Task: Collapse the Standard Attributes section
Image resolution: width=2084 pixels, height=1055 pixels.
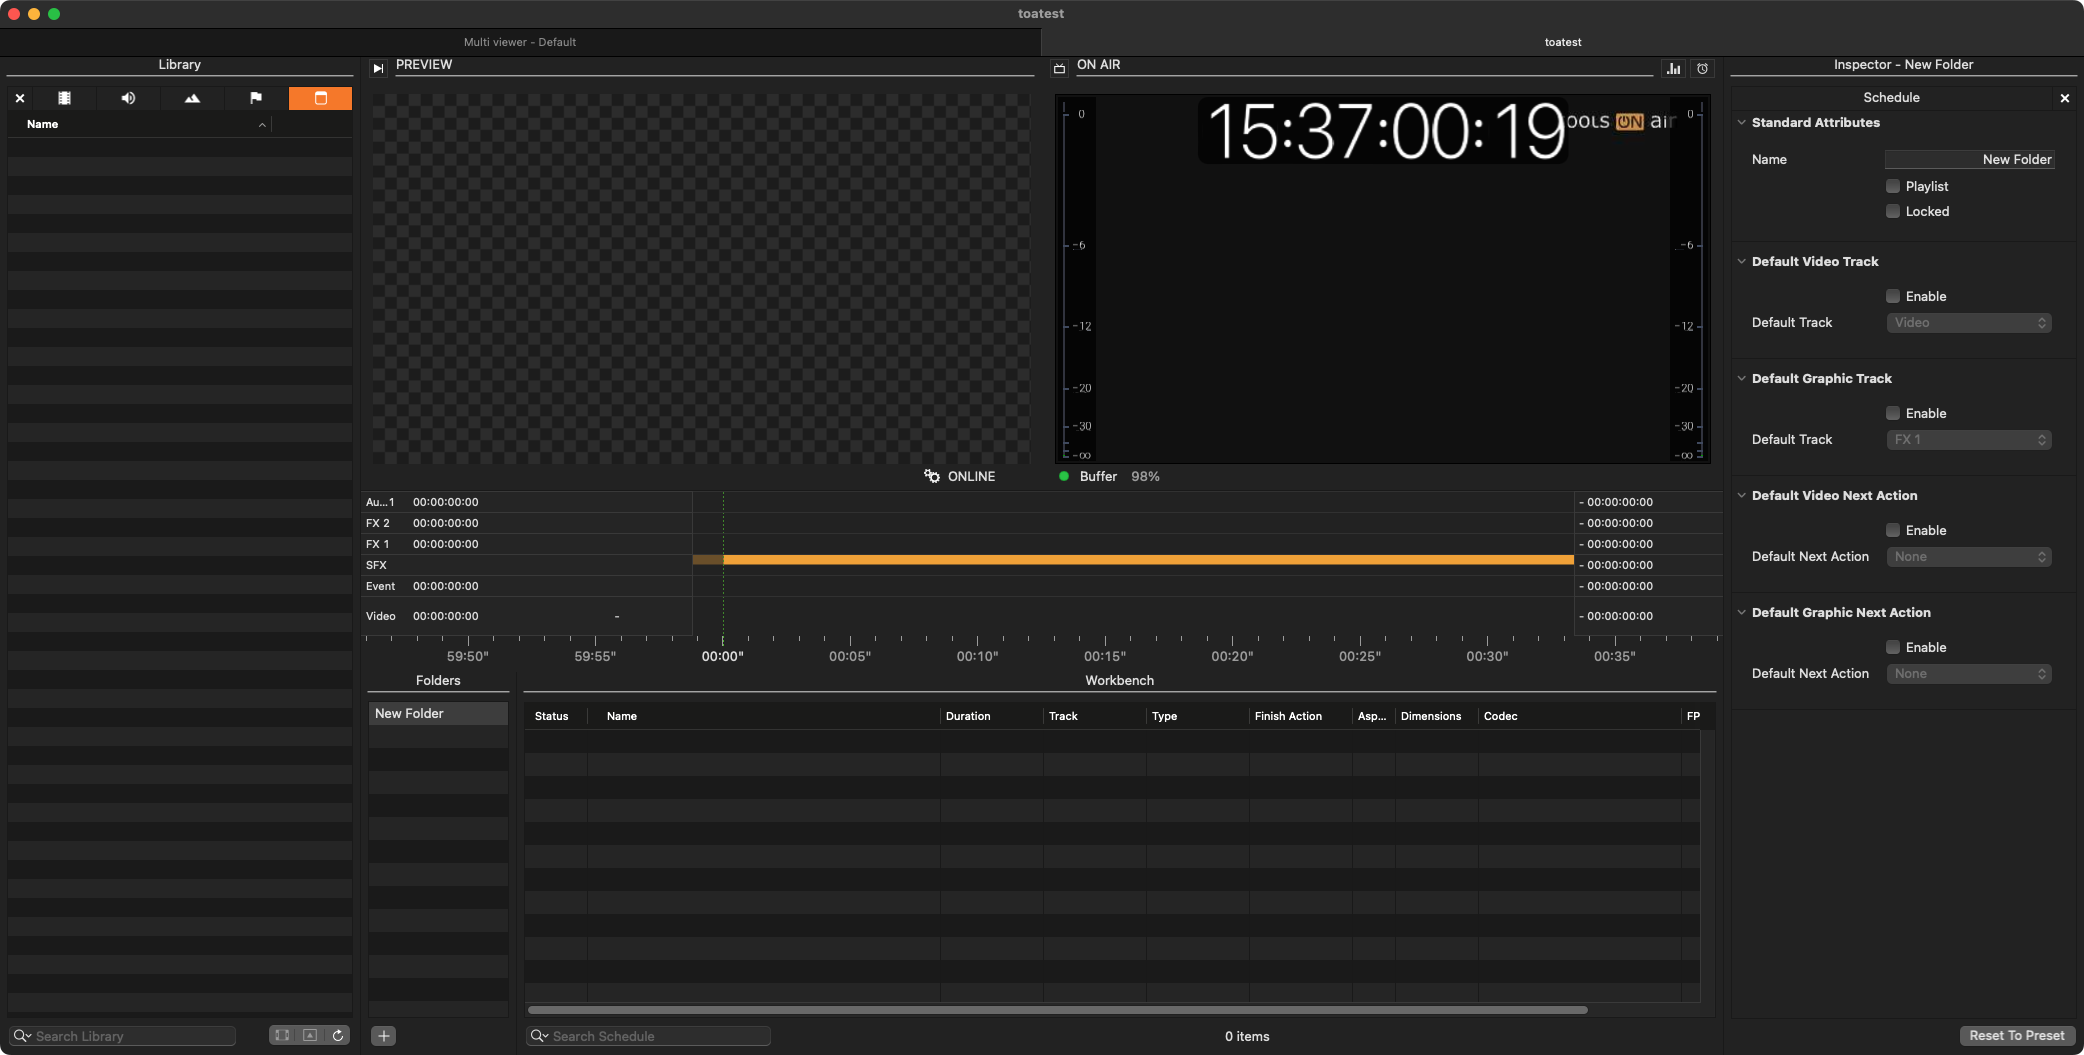Action: pyautogui.click(x=1741, y=122)
